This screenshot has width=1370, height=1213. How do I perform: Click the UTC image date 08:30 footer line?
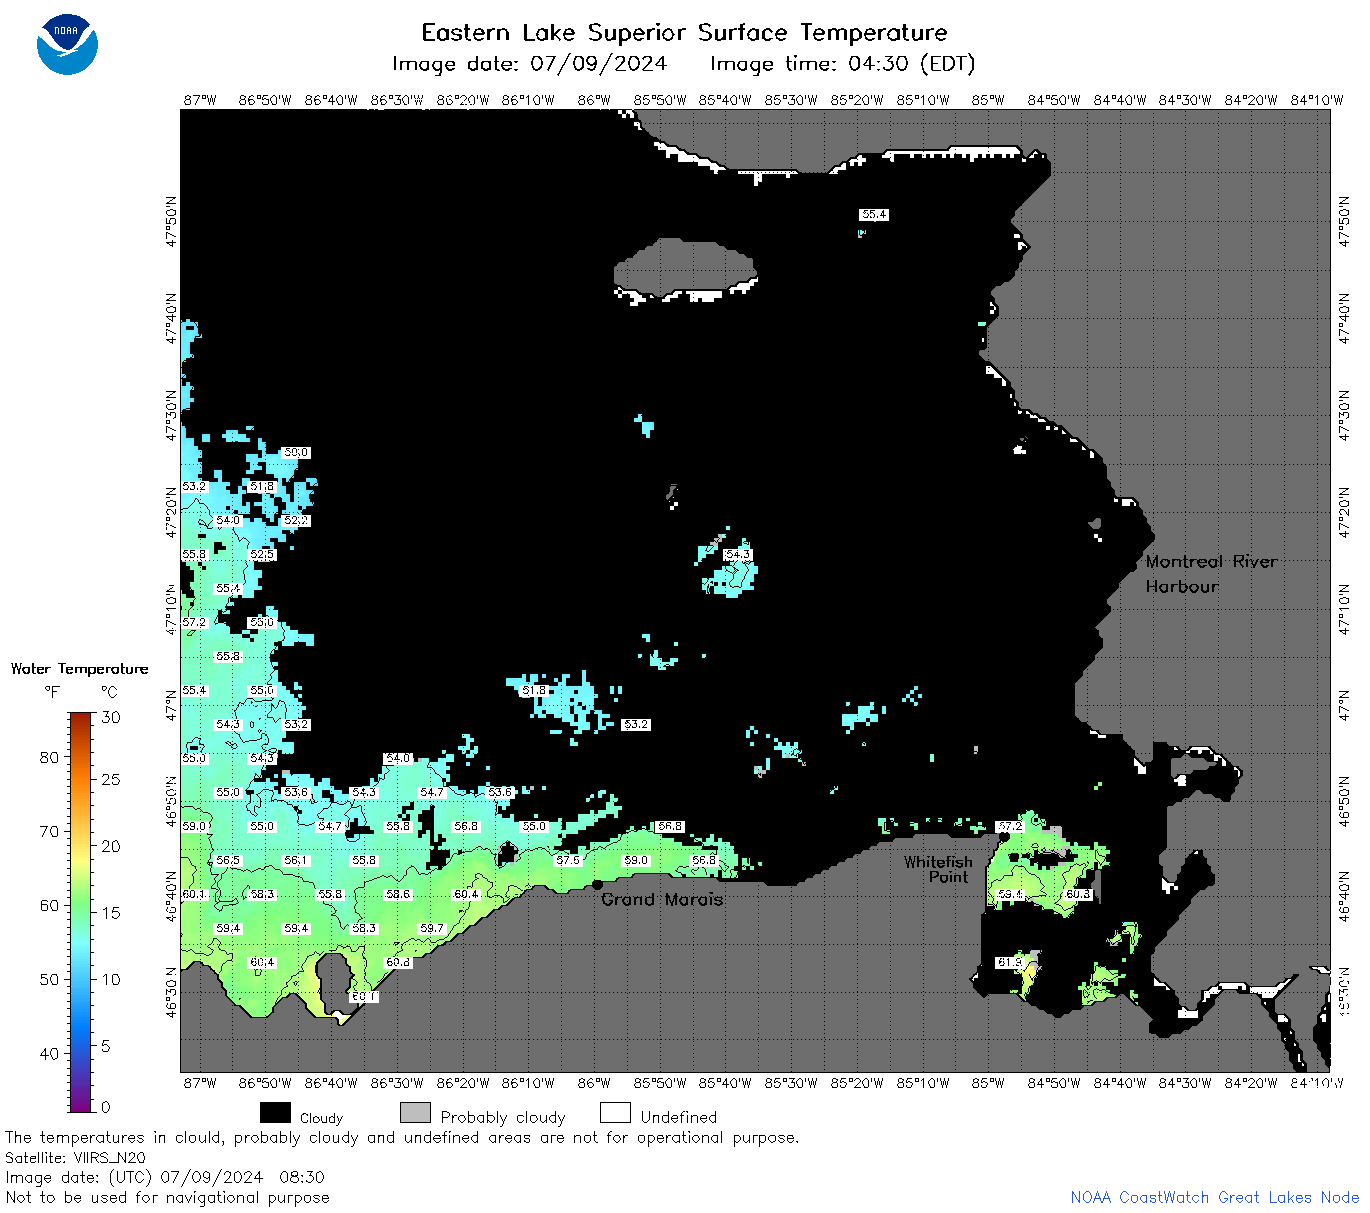click(165, 1177)
